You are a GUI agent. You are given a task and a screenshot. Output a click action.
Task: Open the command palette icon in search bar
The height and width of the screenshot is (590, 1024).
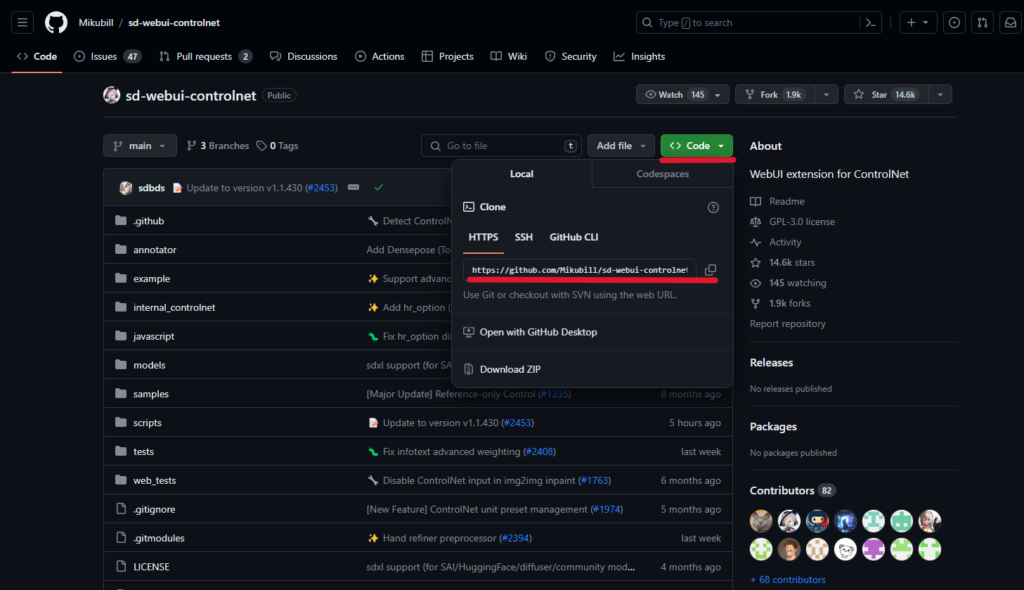click(x=871, y=22)
